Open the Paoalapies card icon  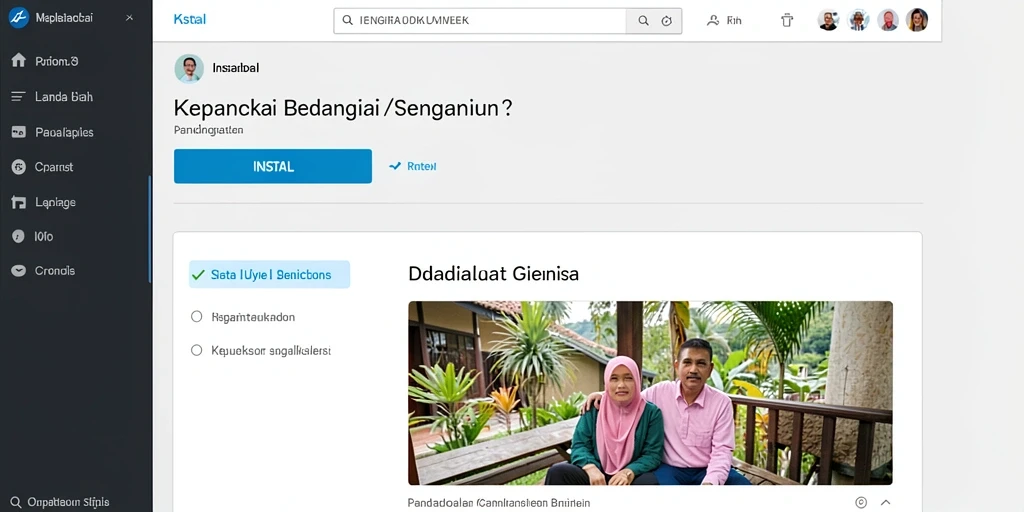[x=18, y=132]
